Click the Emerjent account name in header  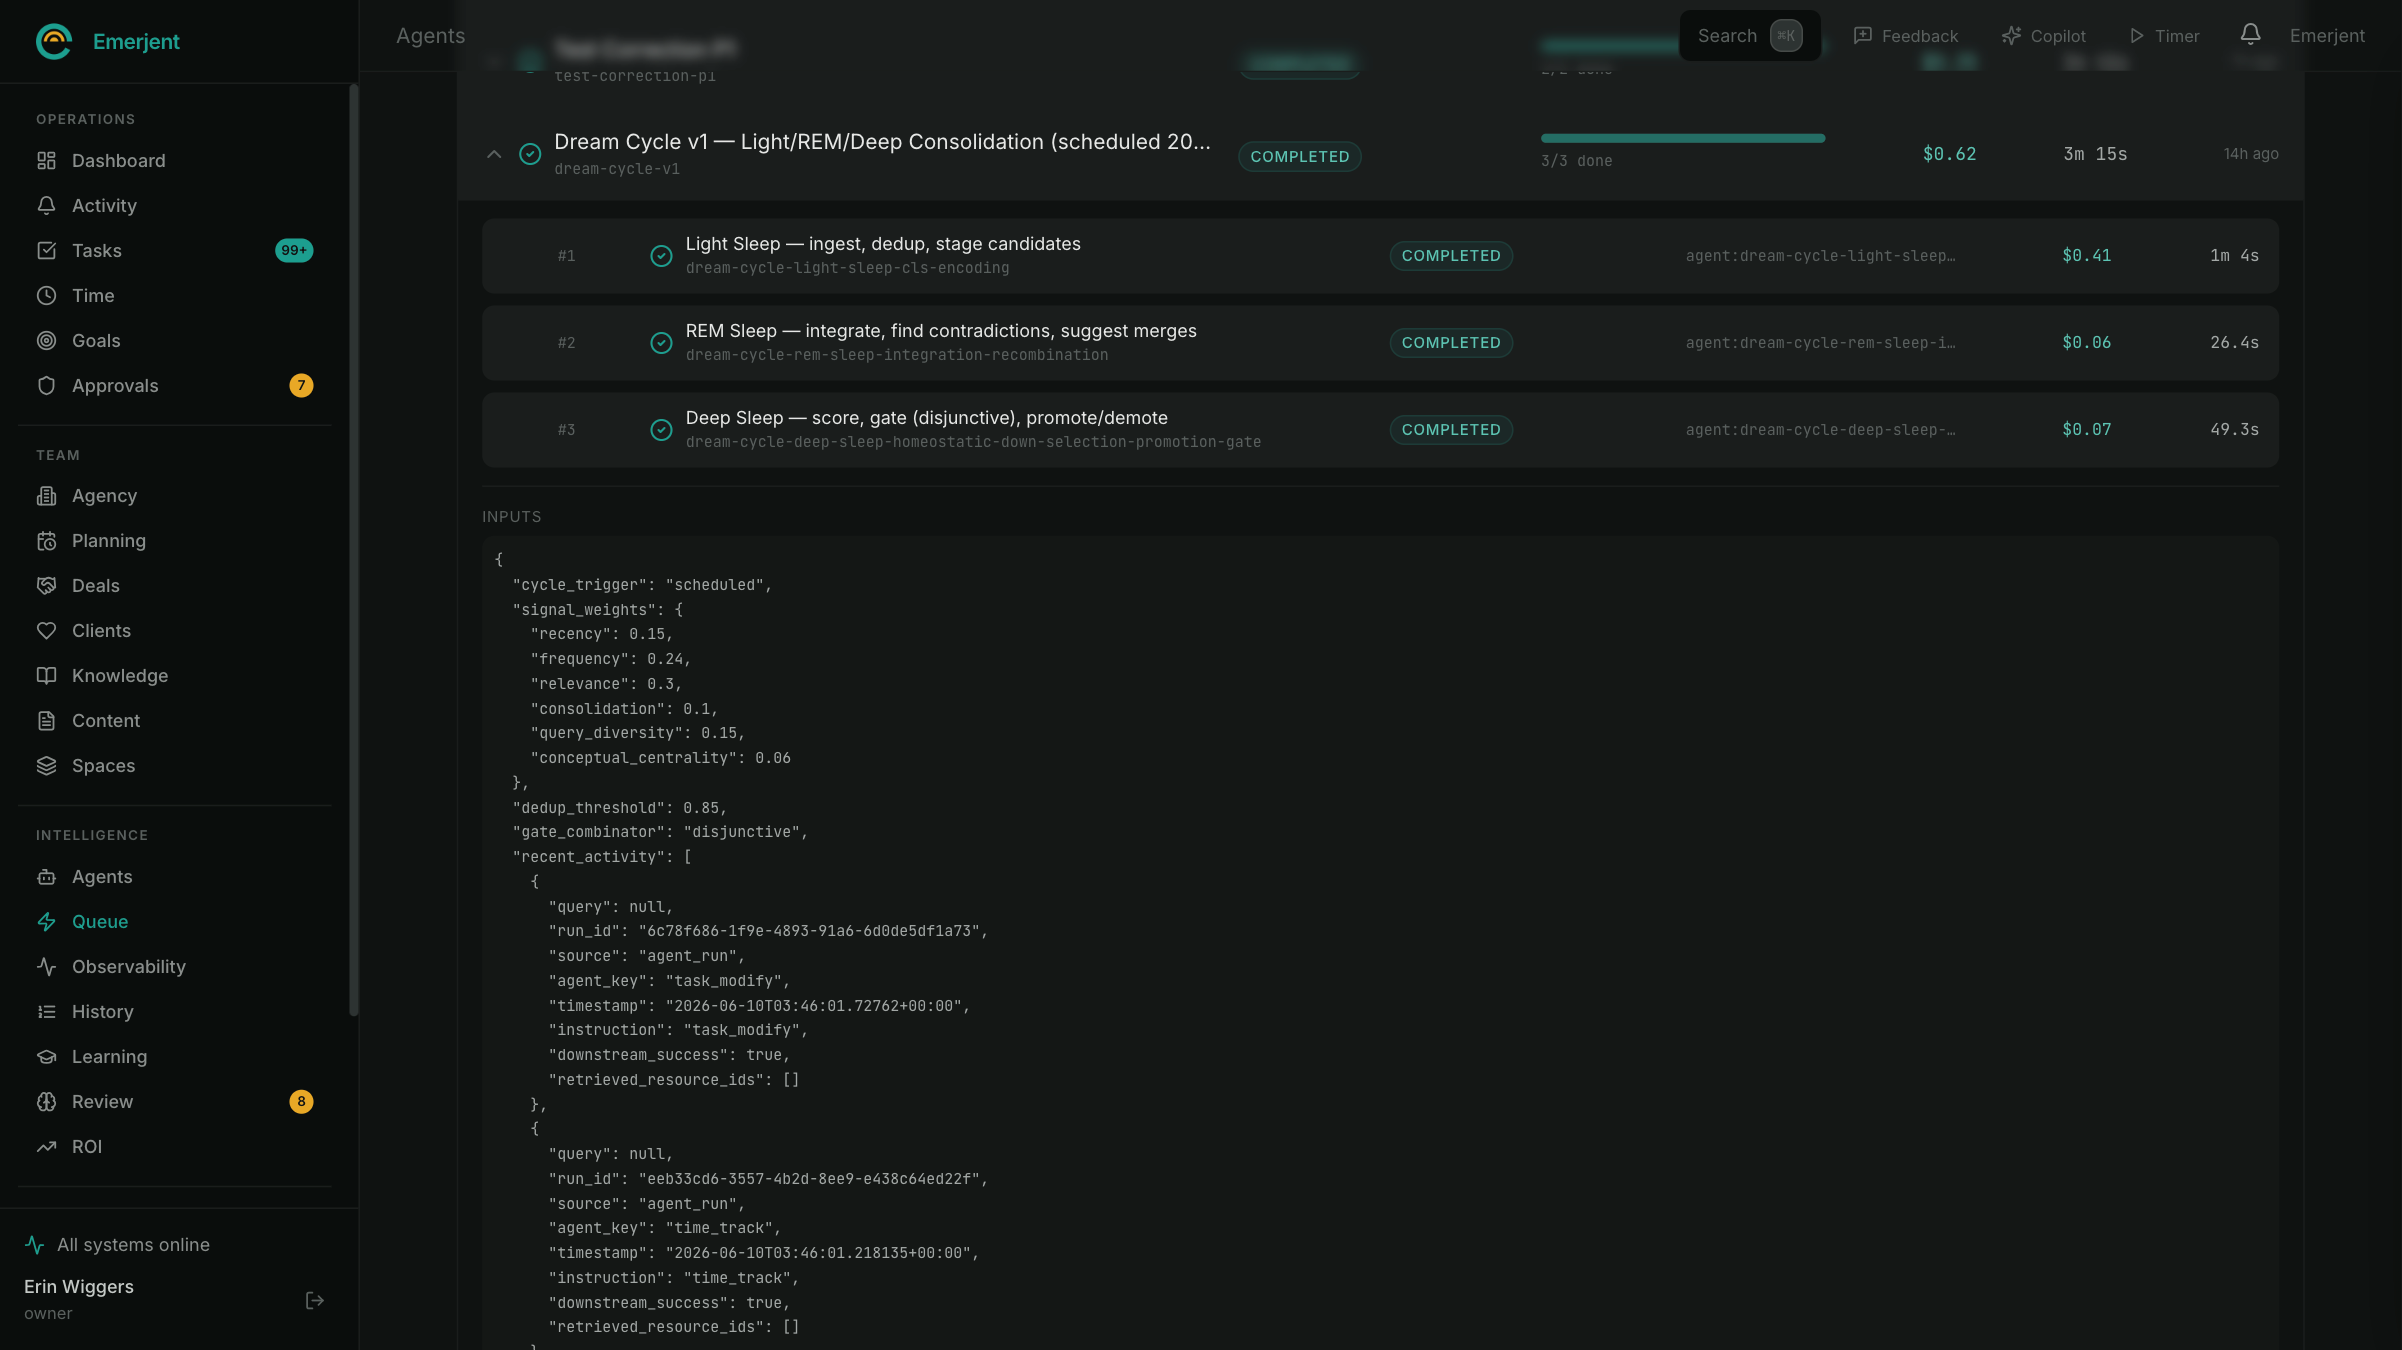click(2327, 35)
